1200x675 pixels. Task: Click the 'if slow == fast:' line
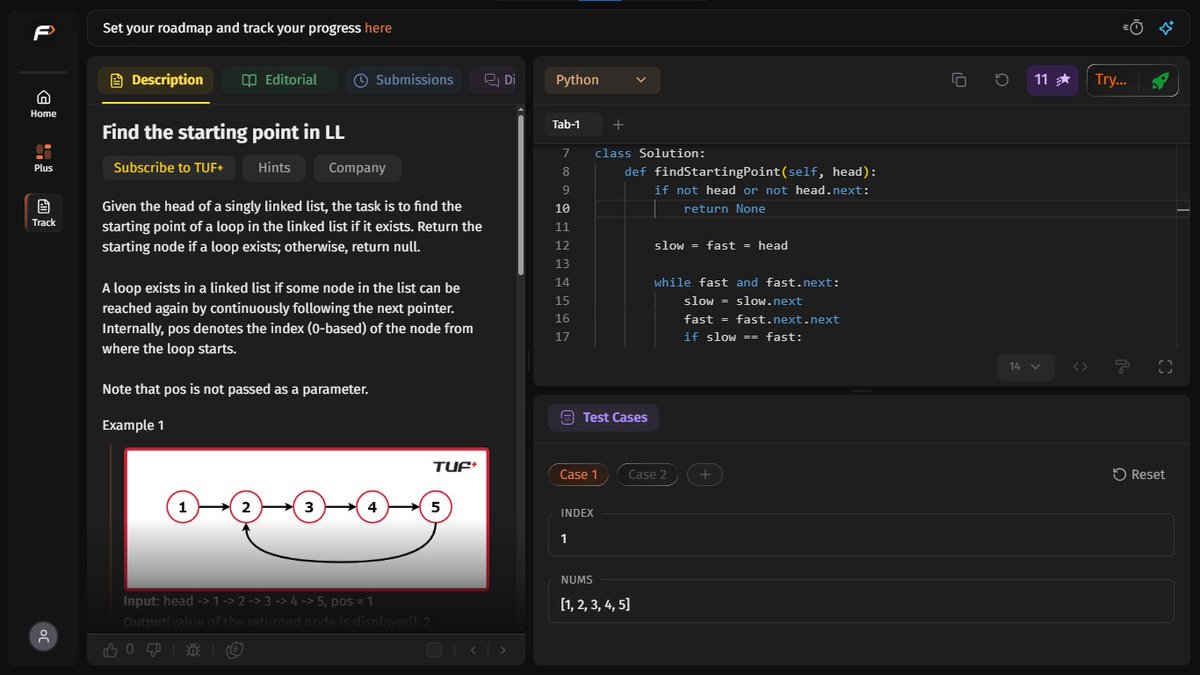point(743,337)
